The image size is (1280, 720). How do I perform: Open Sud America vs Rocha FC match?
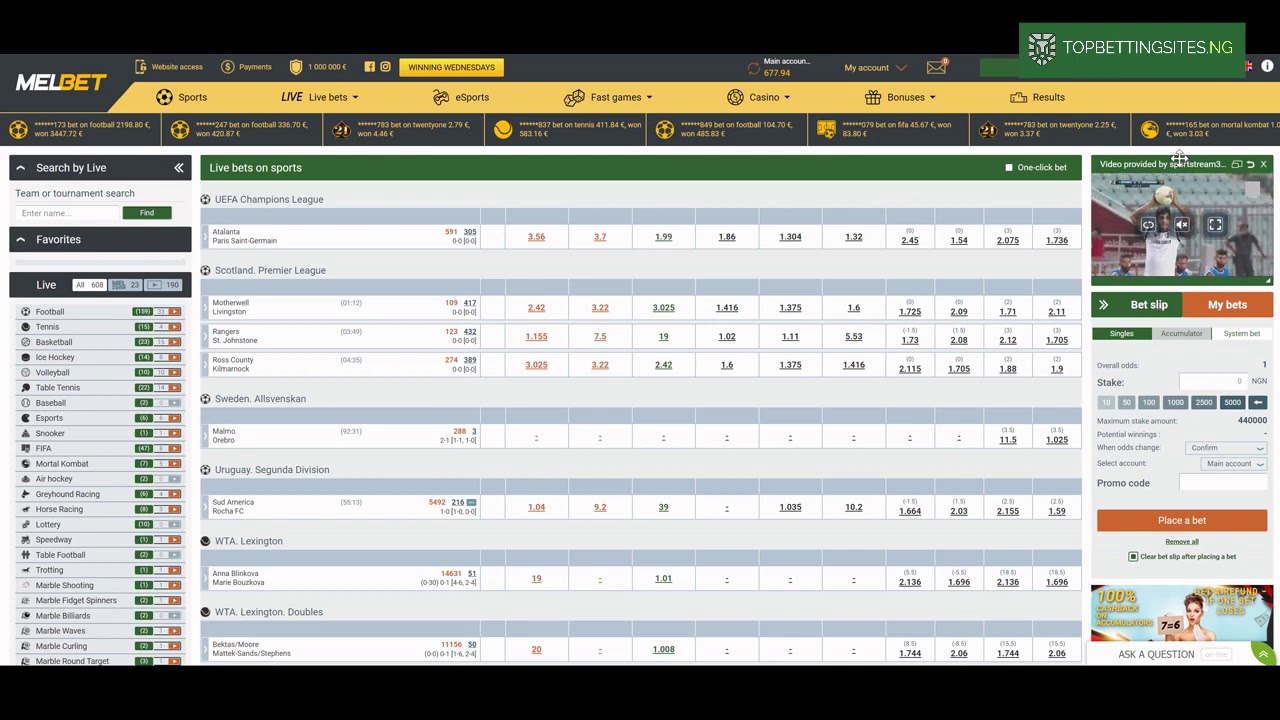point(233,507)
